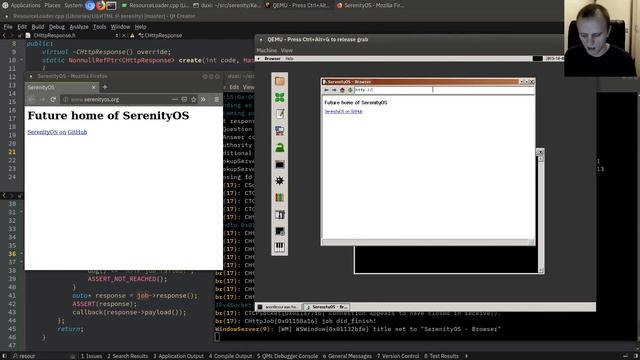Viewport: 640px width, 360px height.
Task: Open the terminal icon in SerenityOS launcher
Action: (x=280, y=164)
